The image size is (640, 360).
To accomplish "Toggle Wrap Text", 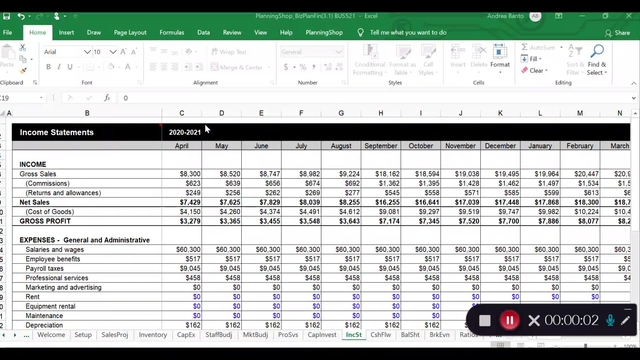I will pyautogui.click(x=229, y=52).
